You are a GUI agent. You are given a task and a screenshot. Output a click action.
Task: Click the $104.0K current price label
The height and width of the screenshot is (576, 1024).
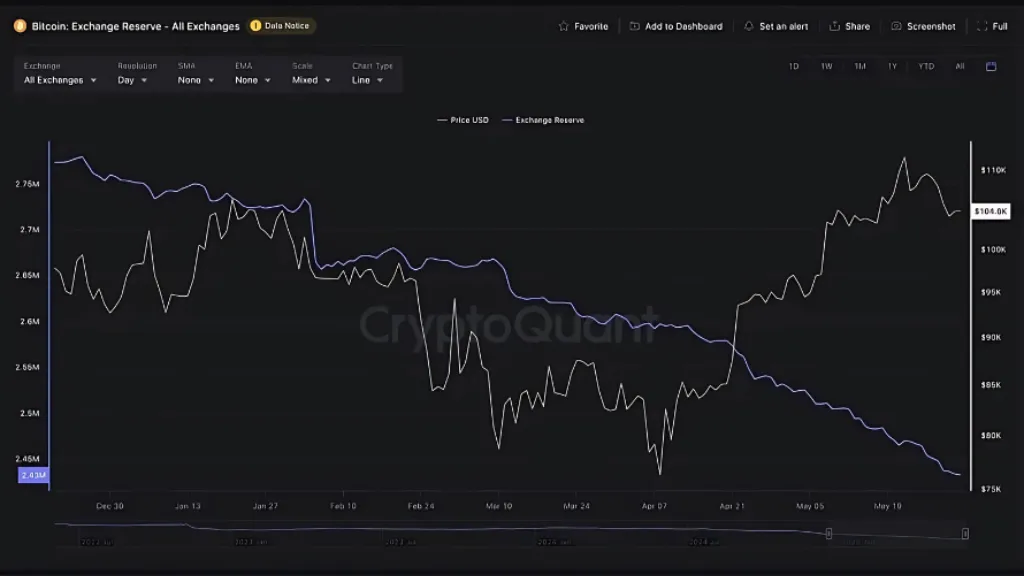[x=991, y=211]
